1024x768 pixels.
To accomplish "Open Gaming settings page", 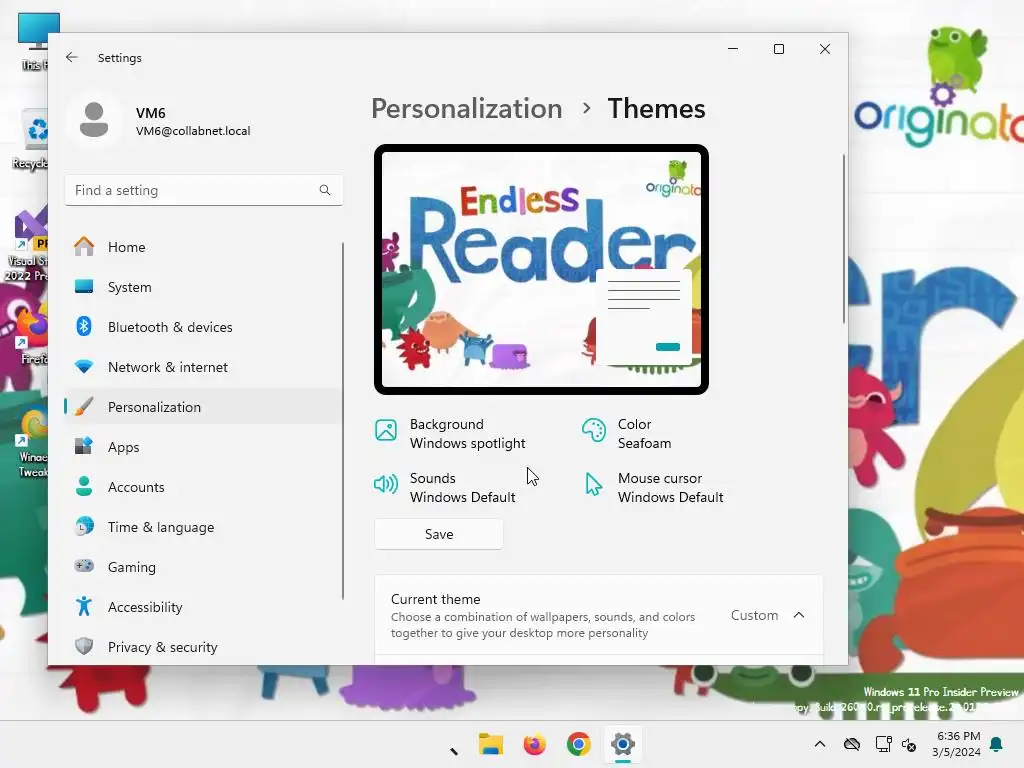I will coord(203,566).
